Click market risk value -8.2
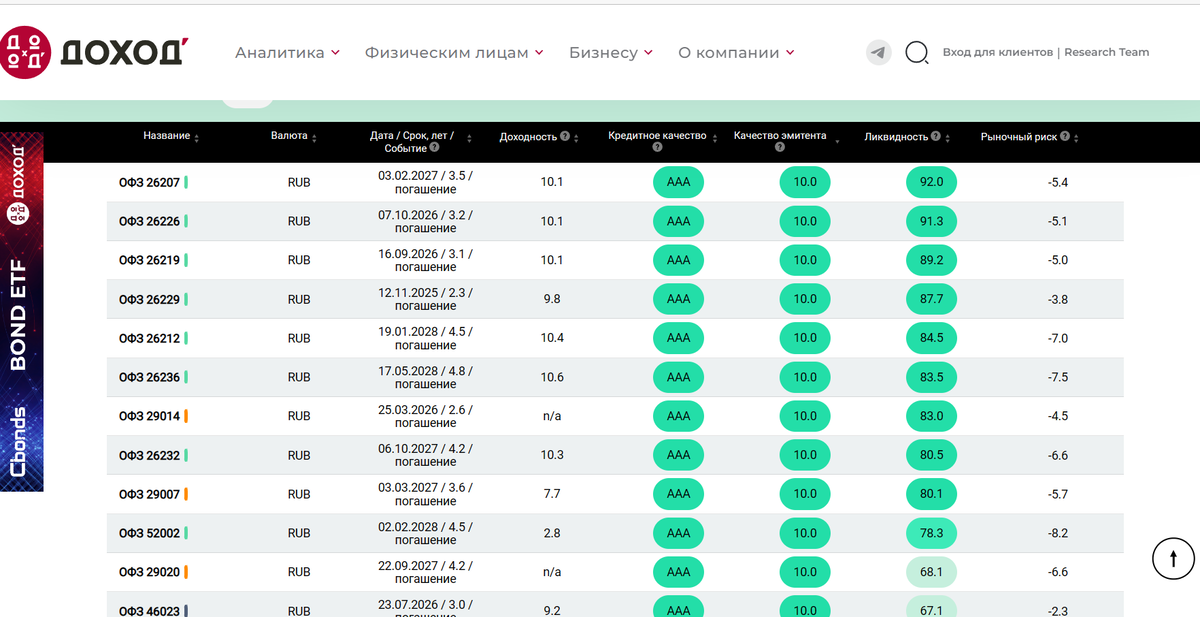This screenshot has width=1200, height=617. pyautogui.click(x=1058, y=533)
